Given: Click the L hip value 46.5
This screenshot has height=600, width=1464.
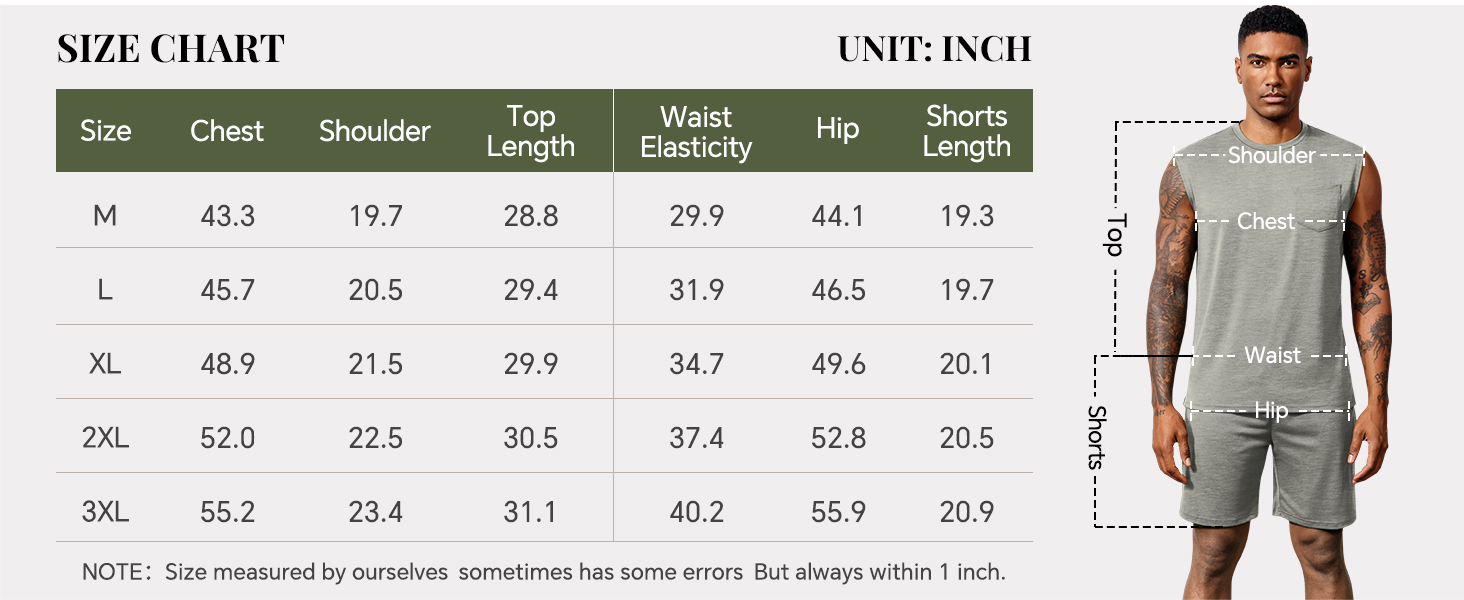Looking at the screenshot, I should 838,290.
